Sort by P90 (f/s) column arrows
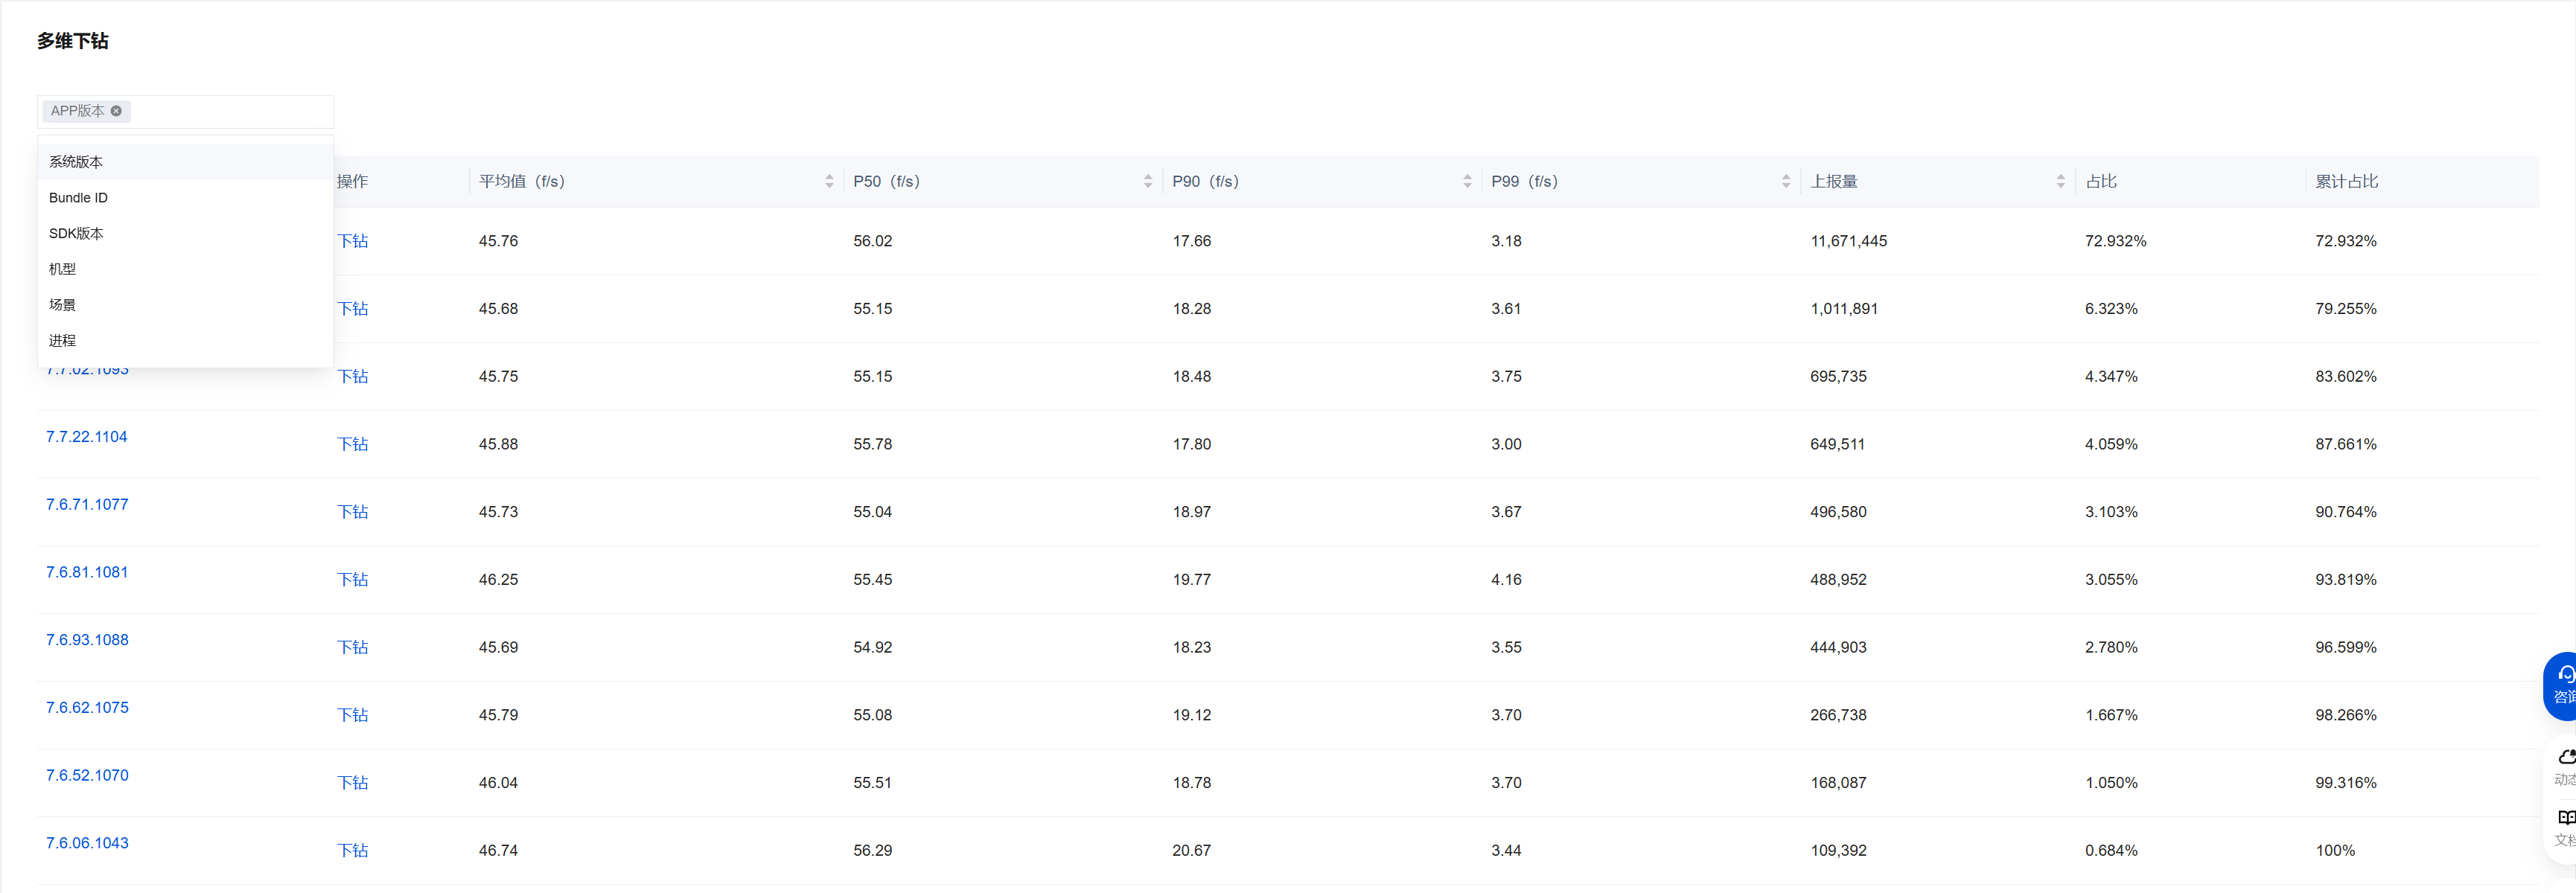Screen dimensions: 2576x893 (1467, 181)
